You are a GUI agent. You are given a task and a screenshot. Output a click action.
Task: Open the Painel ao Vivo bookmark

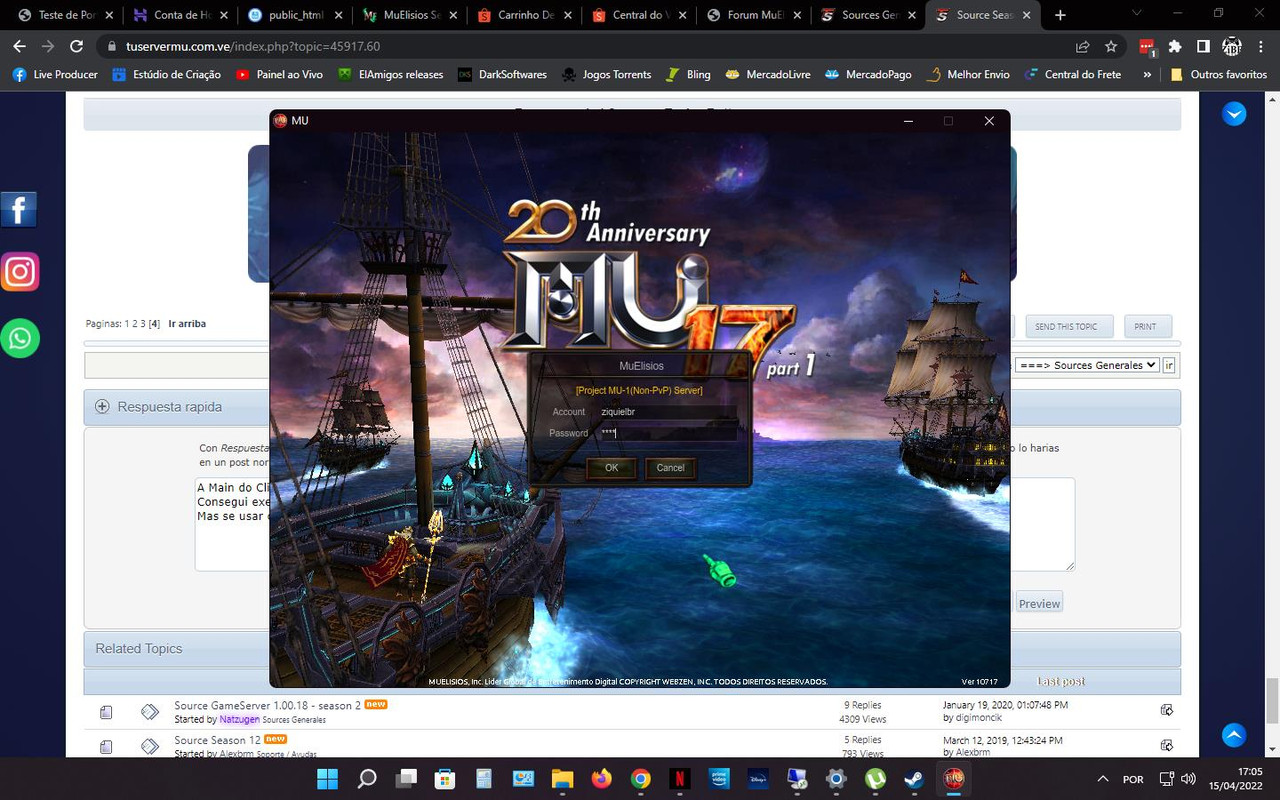click(279, 74)
